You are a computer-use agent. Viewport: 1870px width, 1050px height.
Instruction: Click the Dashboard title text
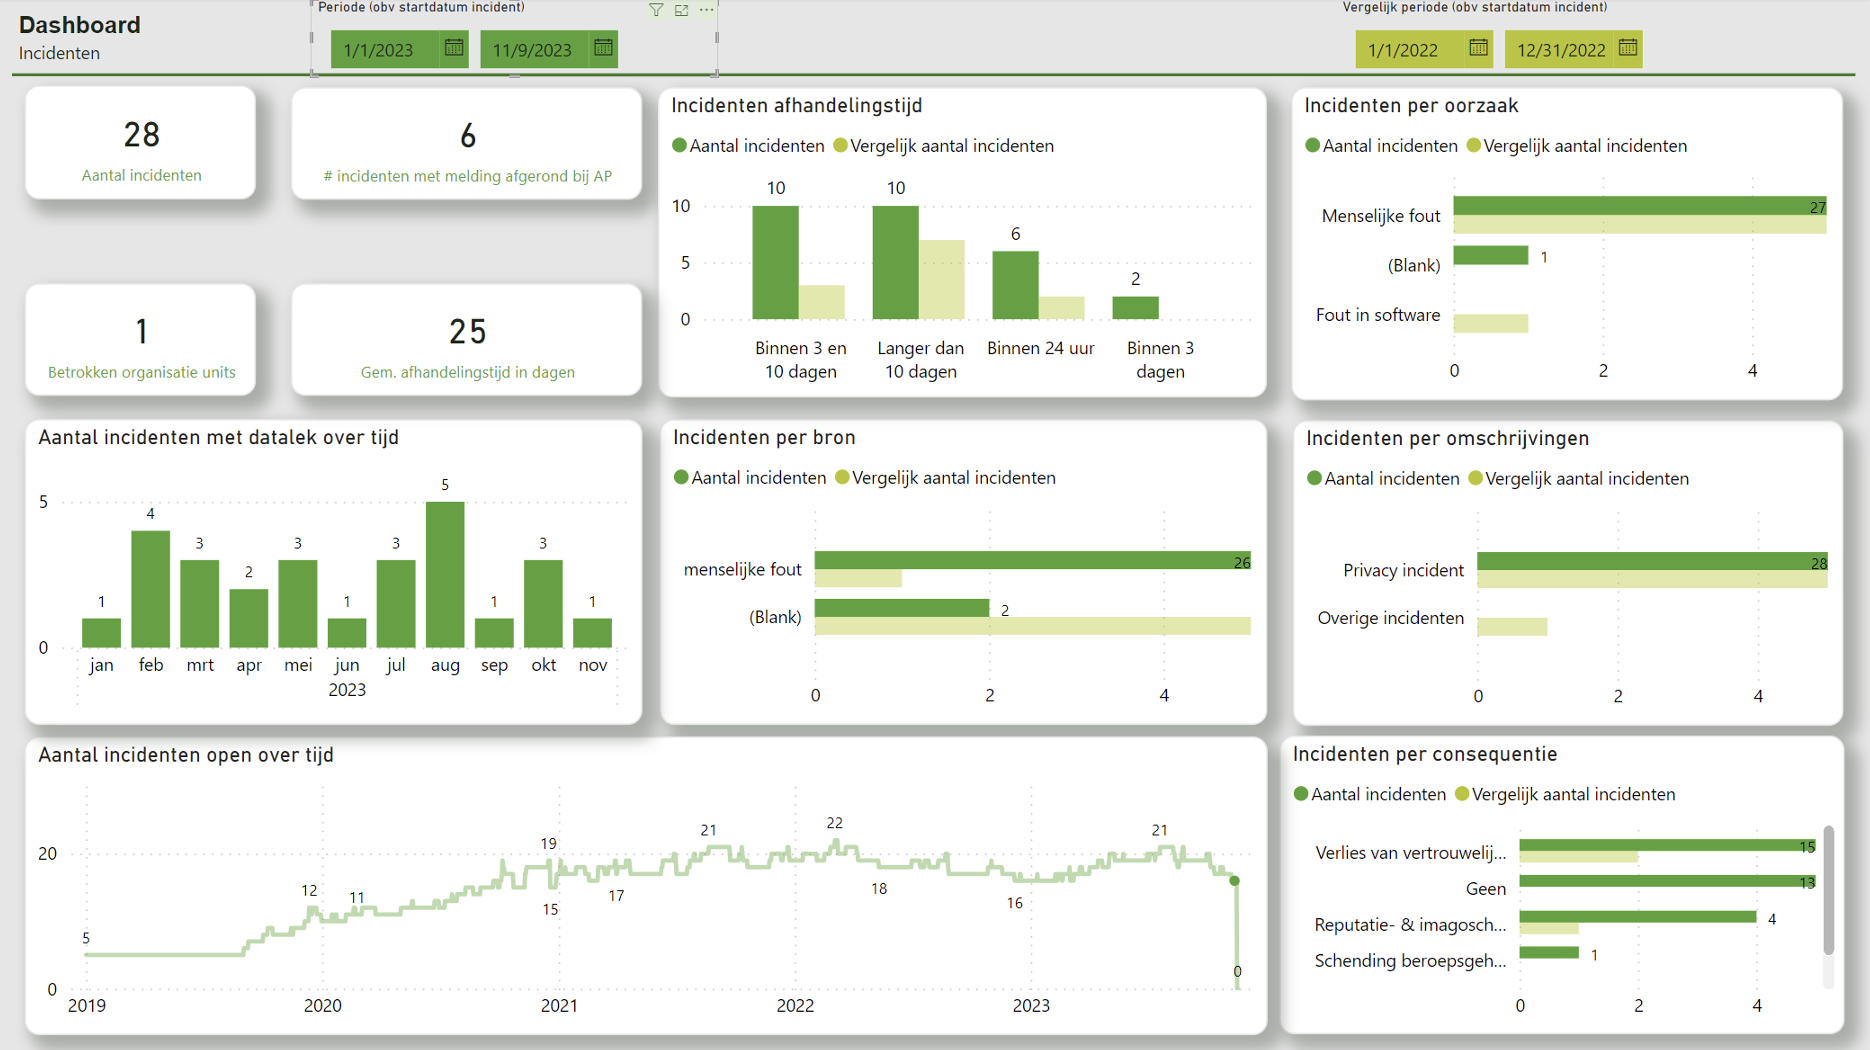80,25
